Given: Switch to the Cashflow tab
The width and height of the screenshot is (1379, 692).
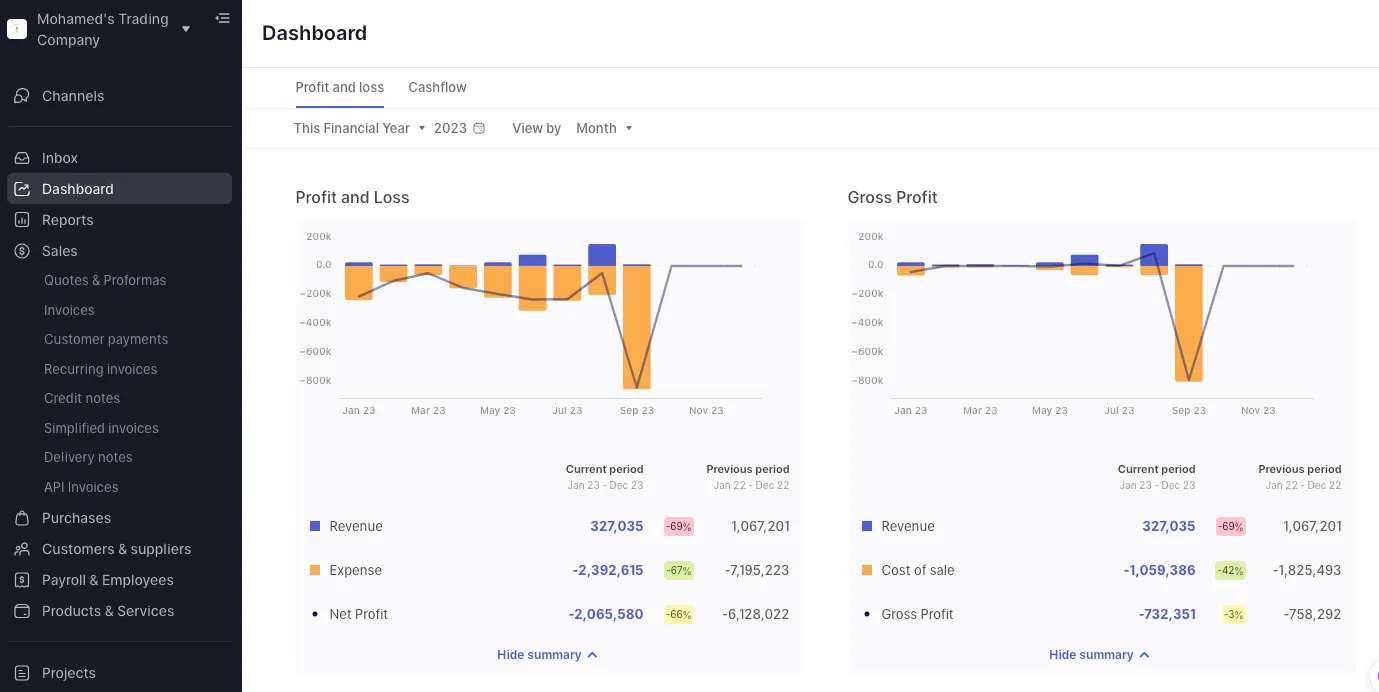Looking at the screenshot, I should pyautogui.click(x=437, y=87).
